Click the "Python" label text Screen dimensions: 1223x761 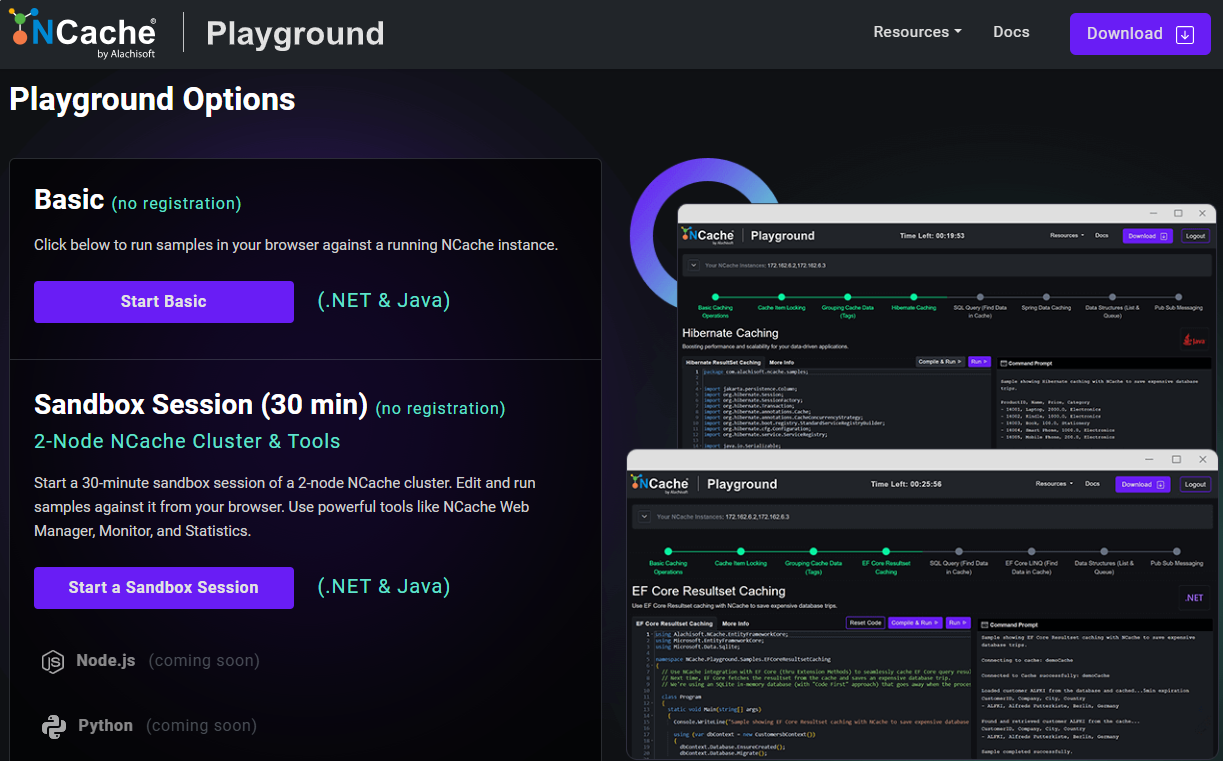(x=106, y=726)
